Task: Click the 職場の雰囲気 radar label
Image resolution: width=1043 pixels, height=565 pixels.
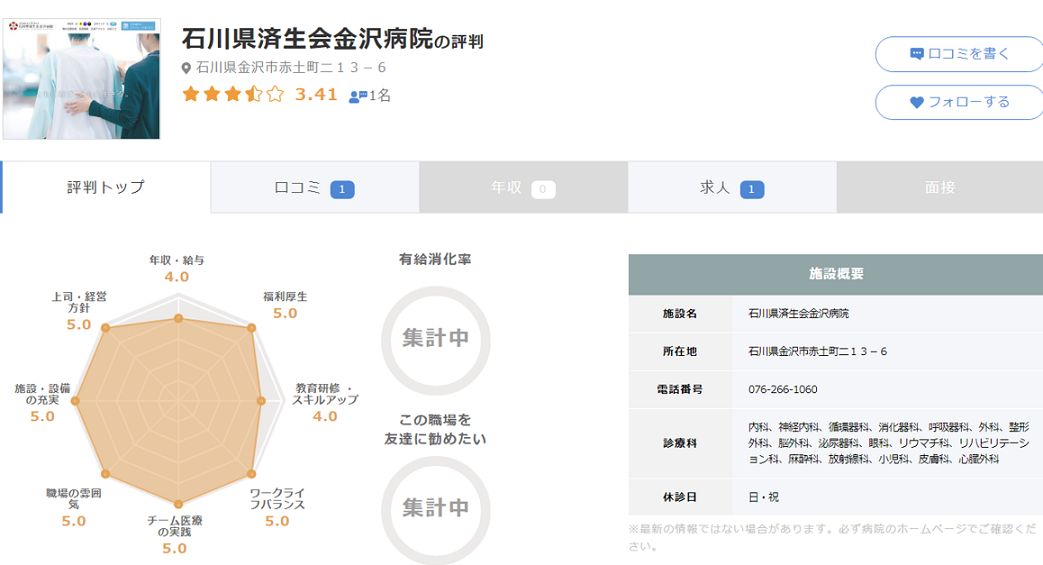Action: point(73,498)
